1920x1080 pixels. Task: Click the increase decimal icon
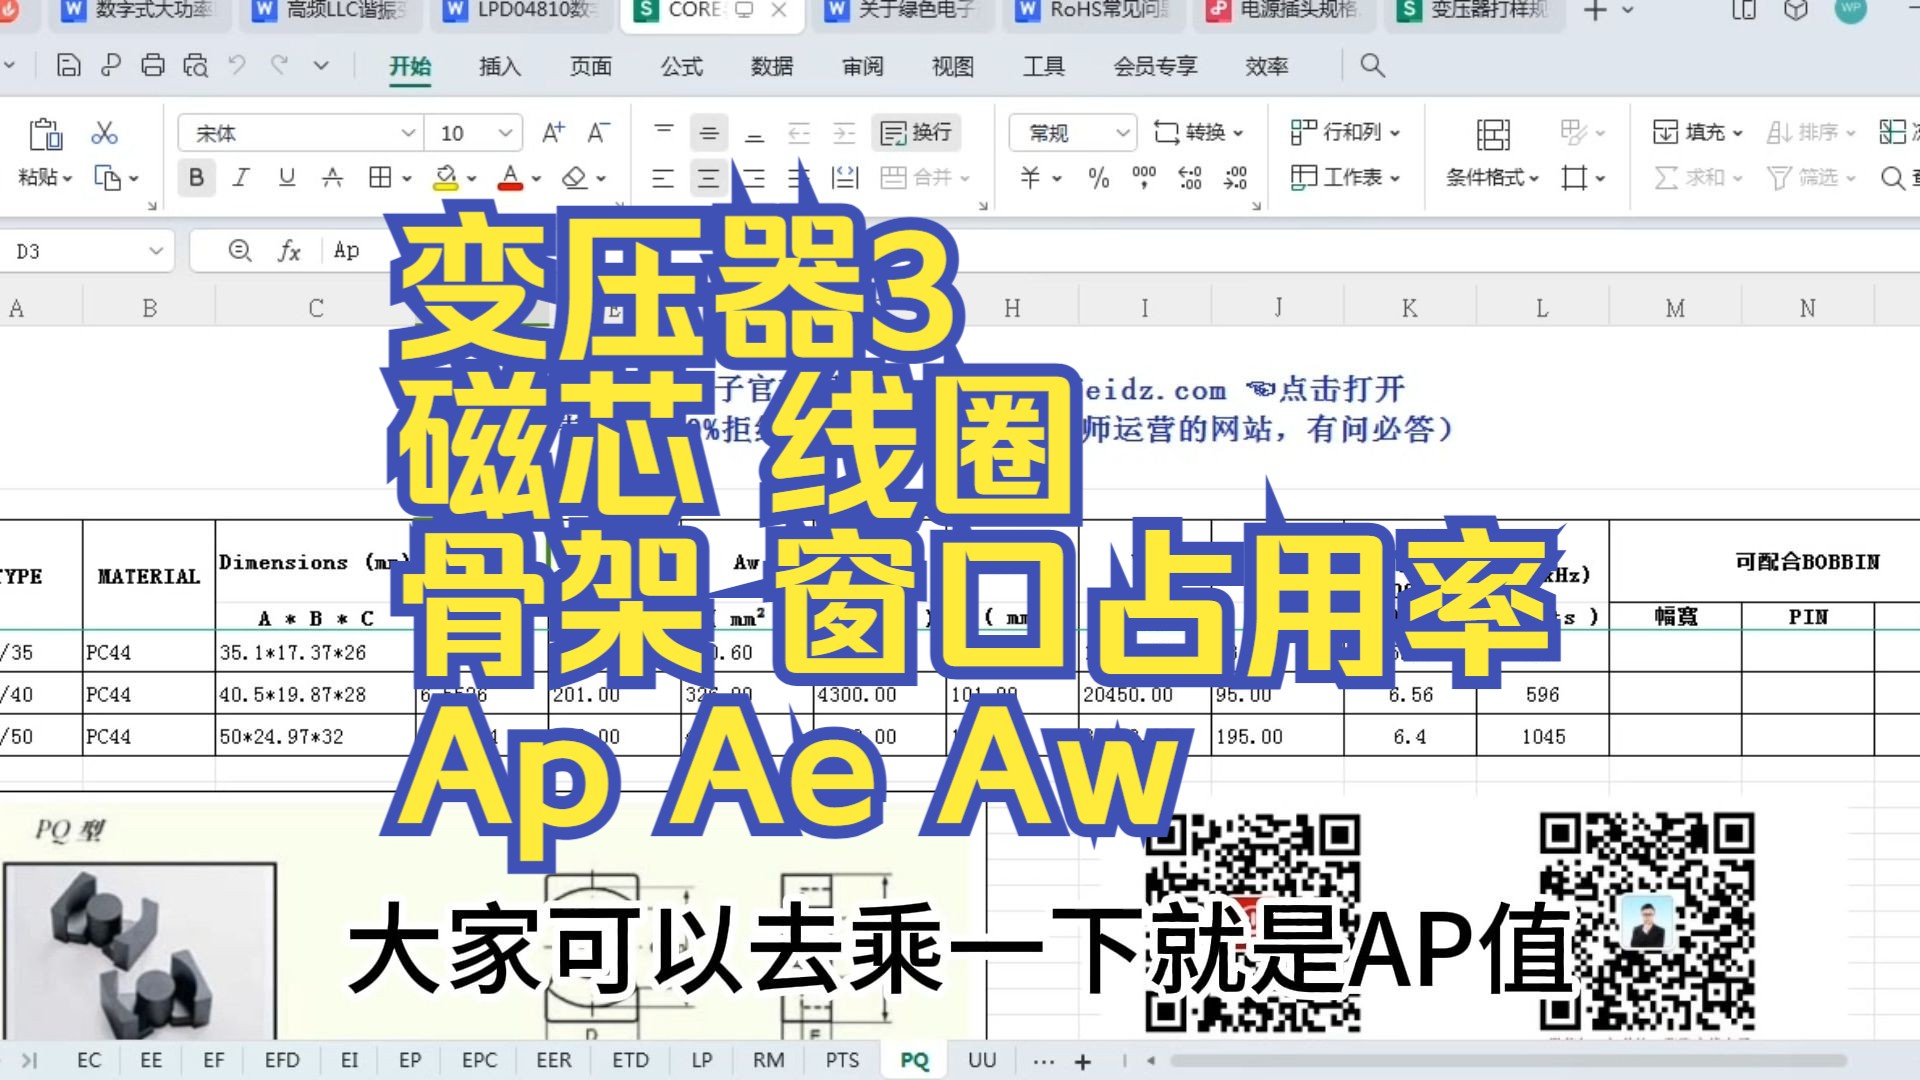[1188, 180]
